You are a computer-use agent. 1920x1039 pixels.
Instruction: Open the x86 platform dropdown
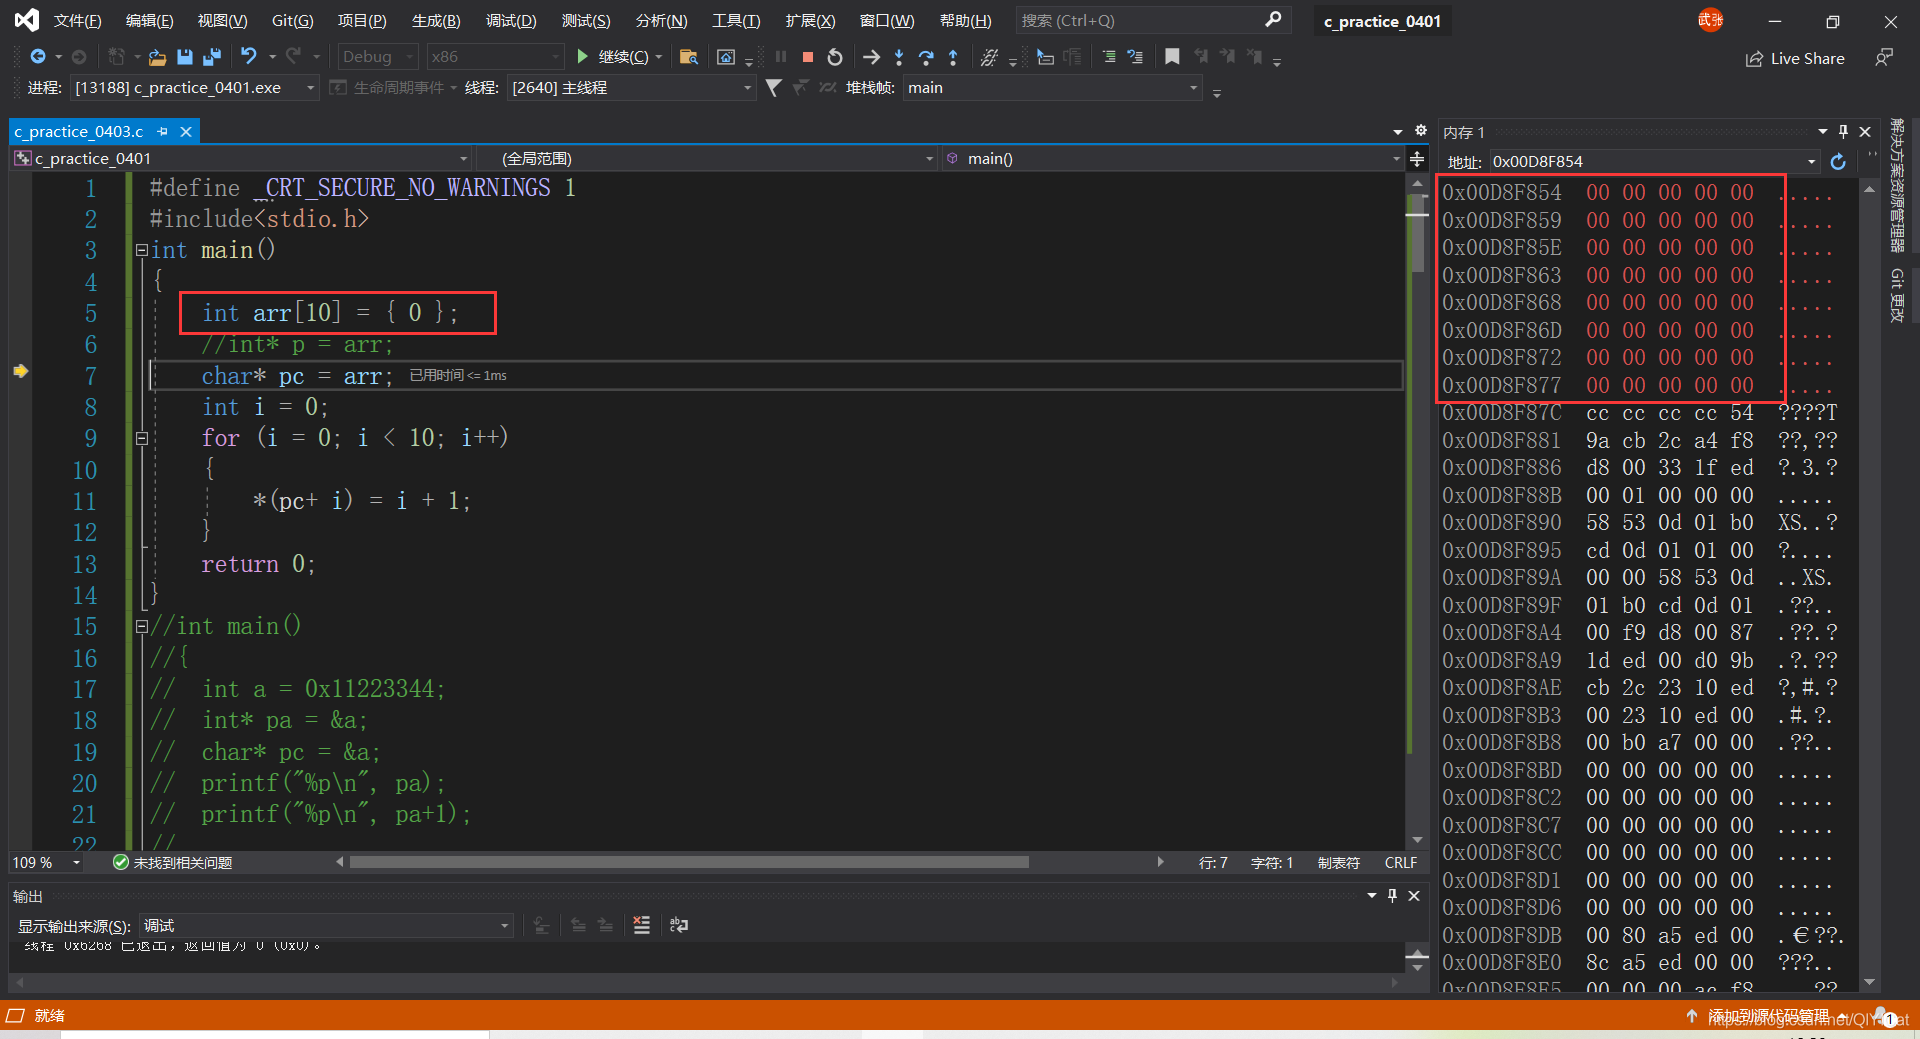(495, 57)
